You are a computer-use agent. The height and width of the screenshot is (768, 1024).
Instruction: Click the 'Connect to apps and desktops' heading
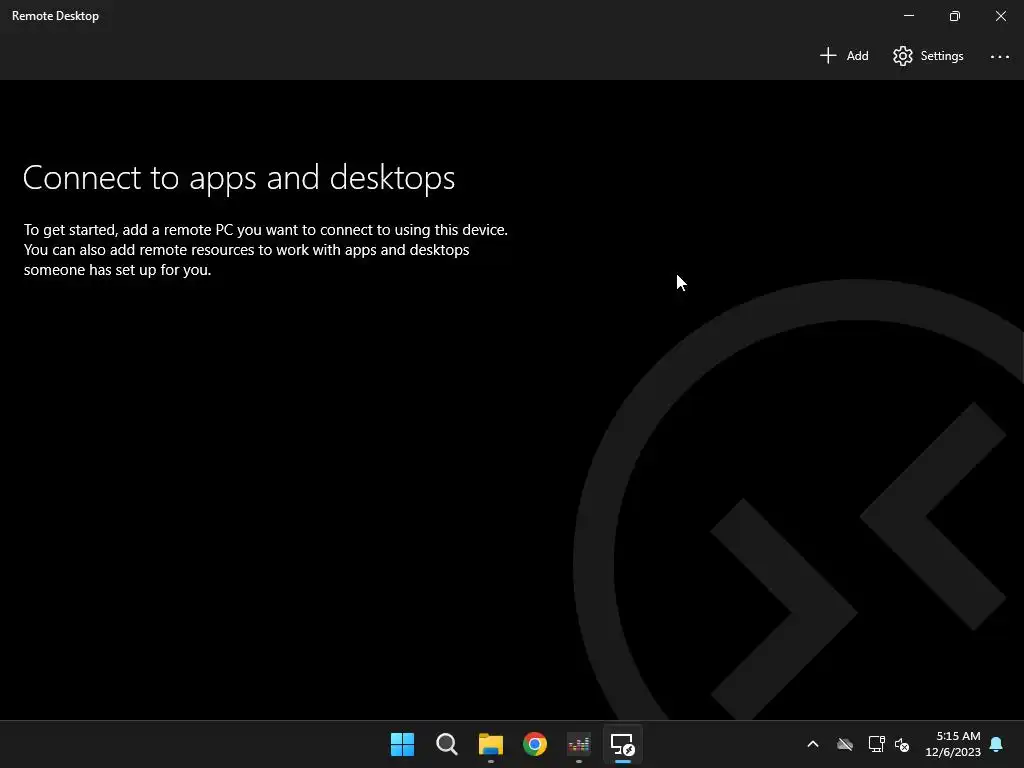(x=239, y=178)
